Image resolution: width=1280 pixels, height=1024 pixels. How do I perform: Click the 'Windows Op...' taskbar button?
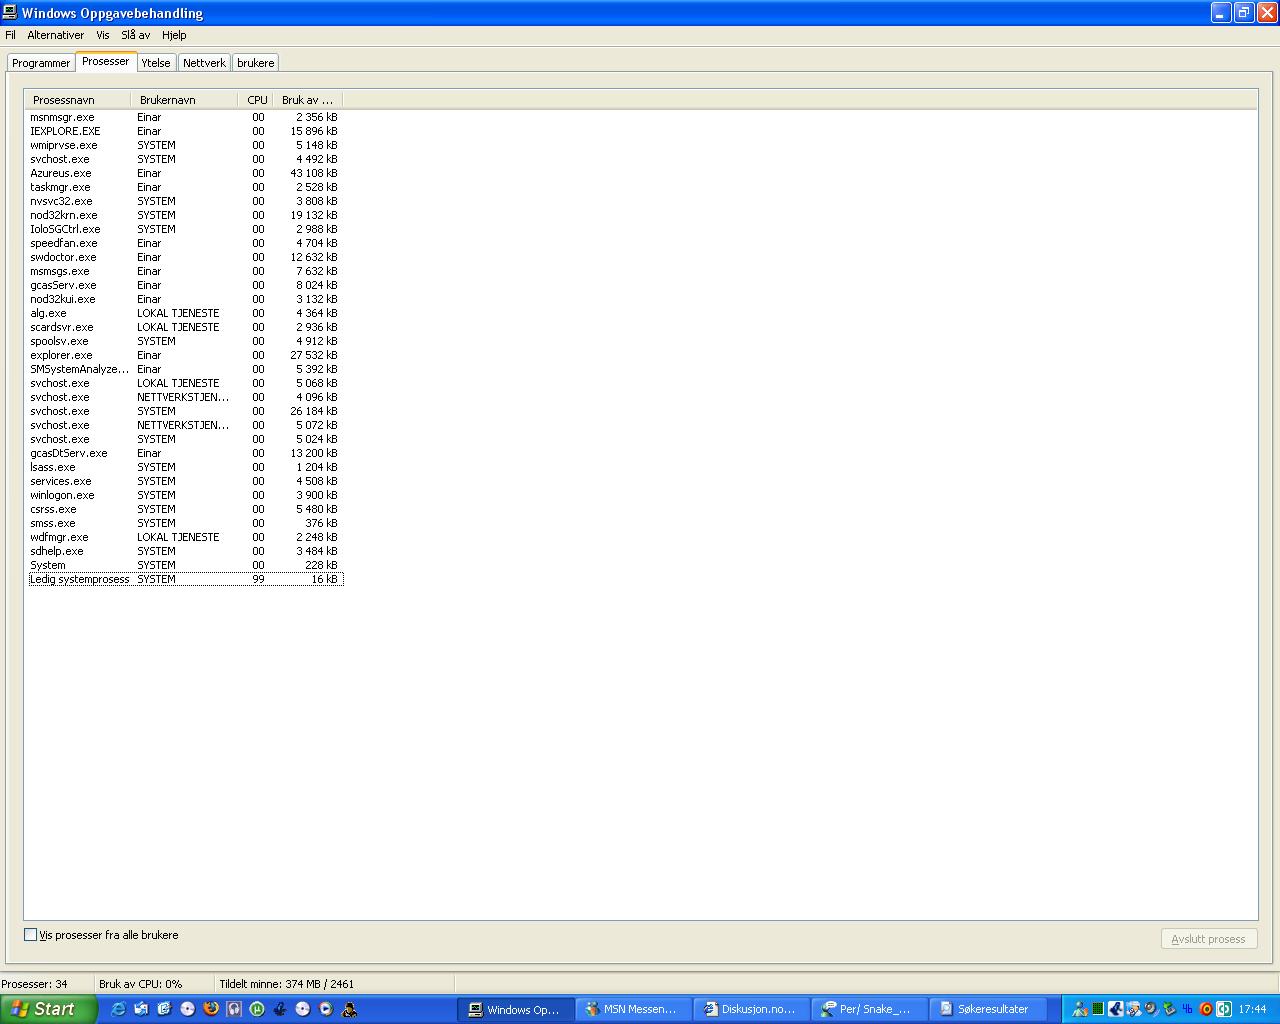tap(517, 1009)
